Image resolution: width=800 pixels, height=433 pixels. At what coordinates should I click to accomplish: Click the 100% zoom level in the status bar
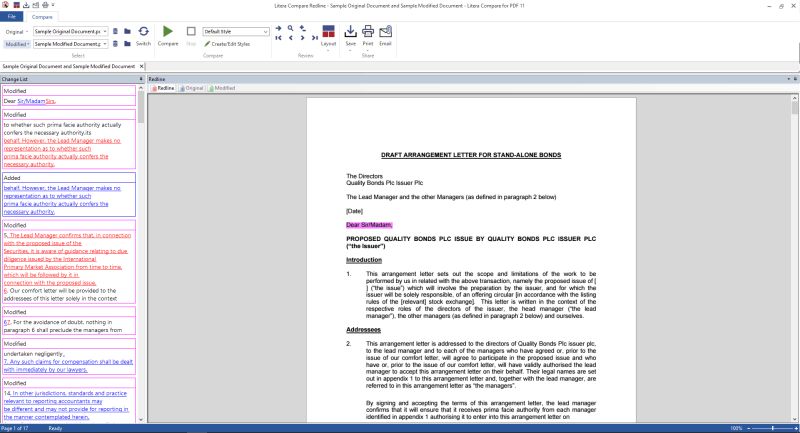[x=736, y=428]
